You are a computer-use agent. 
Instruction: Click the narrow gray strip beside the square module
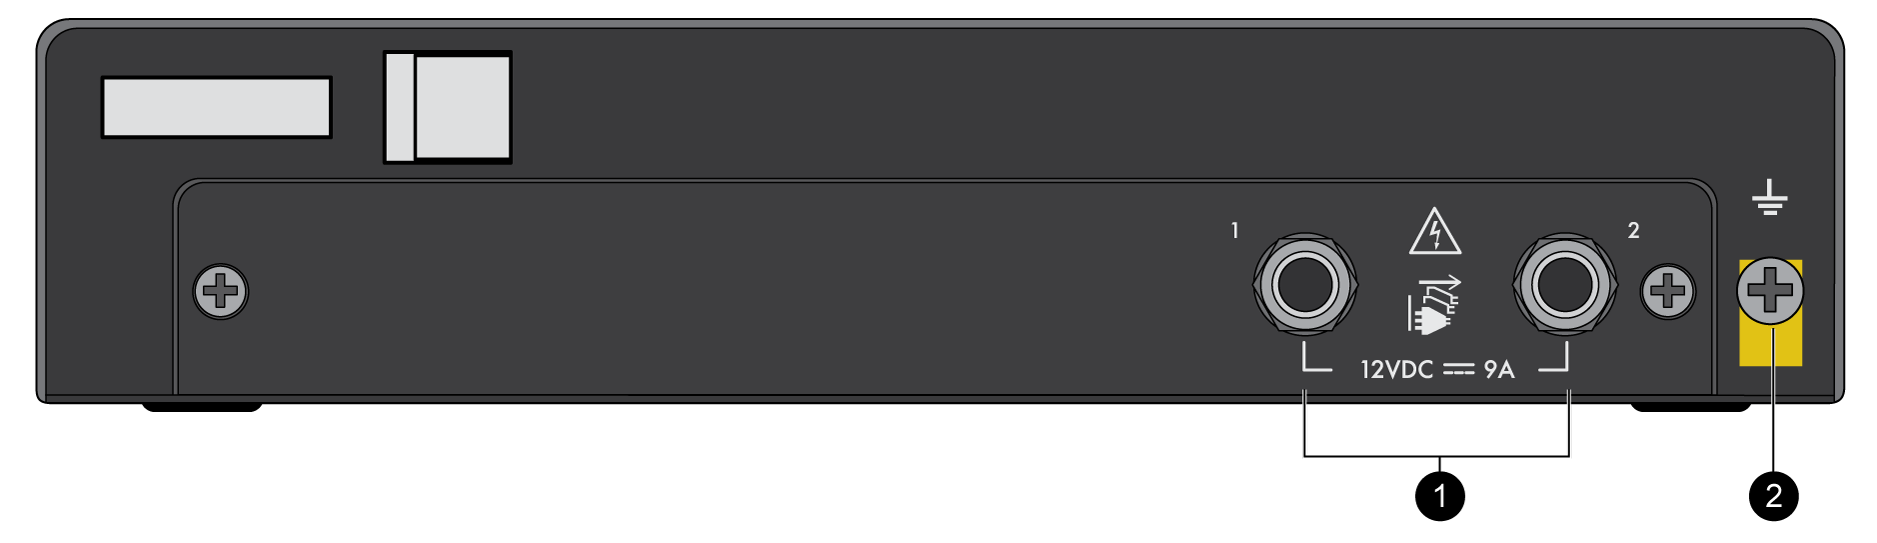pyautogui.click(x=400, y=107)
